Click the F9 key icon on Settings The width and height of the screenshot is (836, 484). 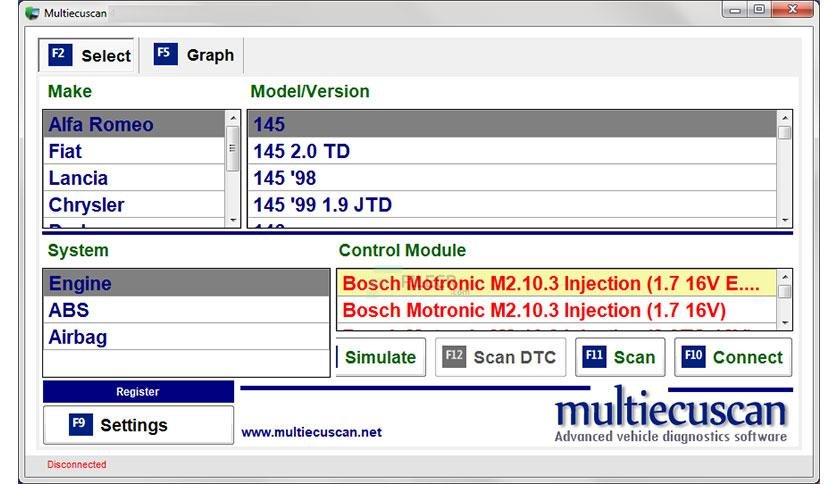click(81, 424)
